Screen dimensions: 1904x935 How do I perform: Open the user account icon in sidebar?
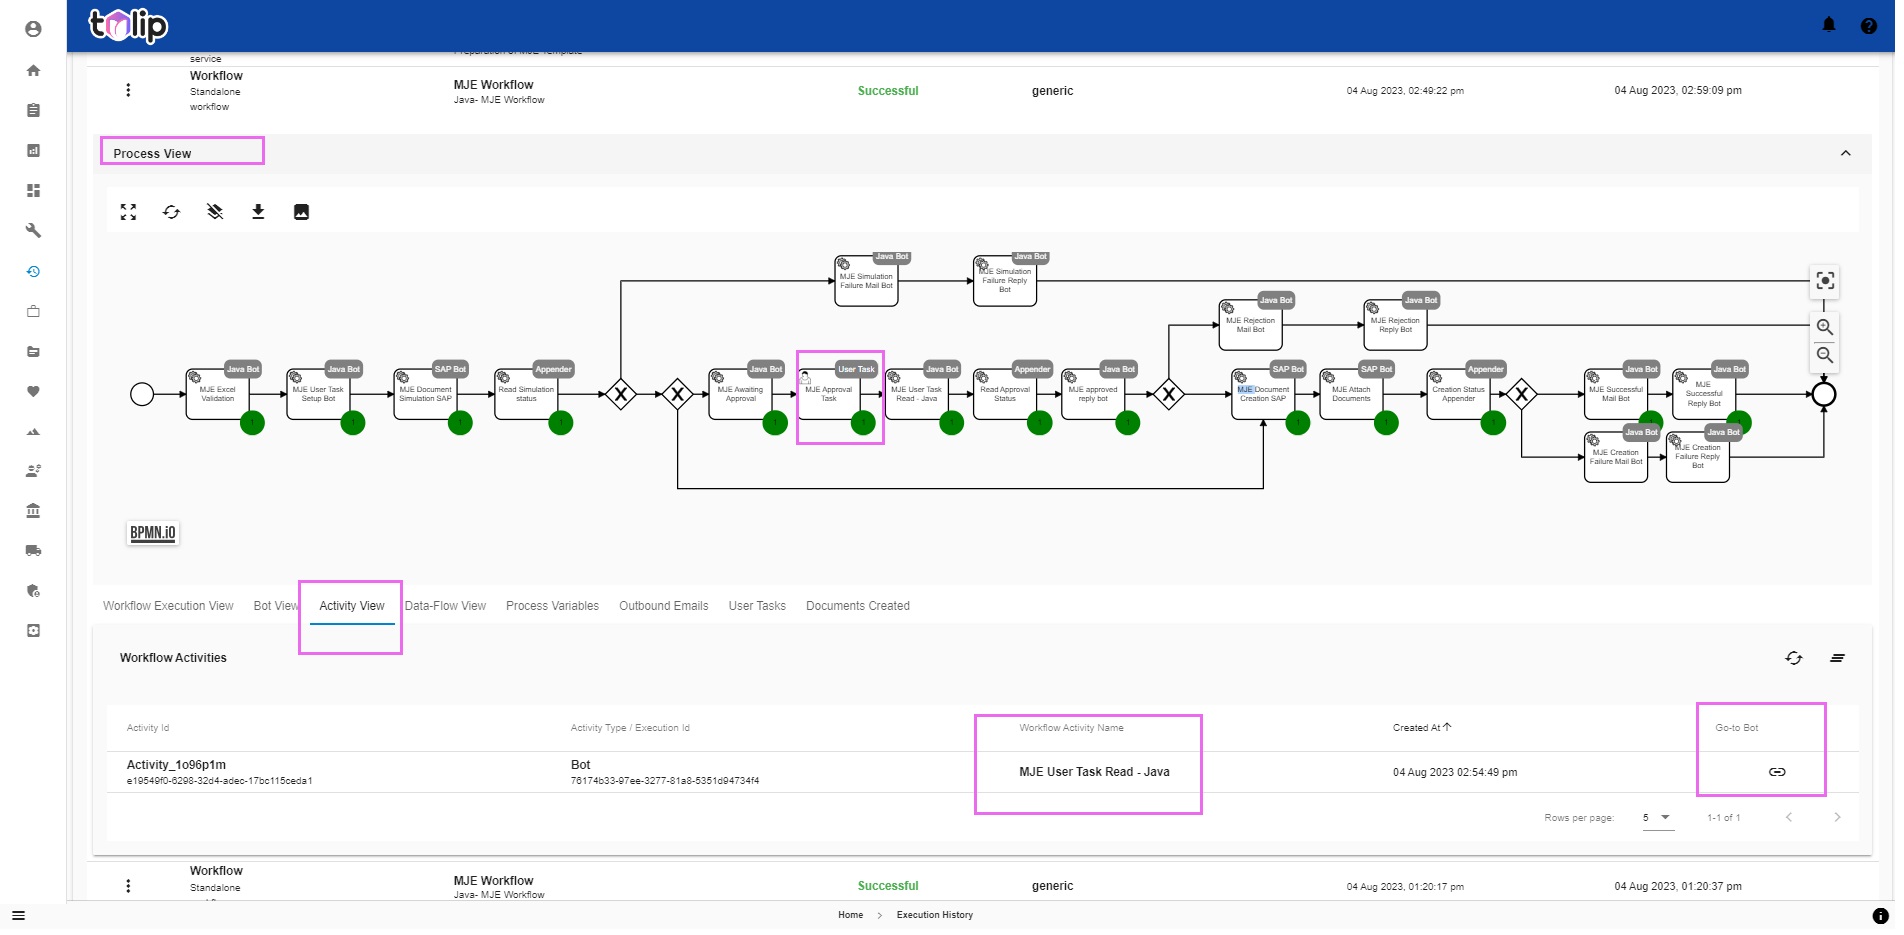click(33, 29)
